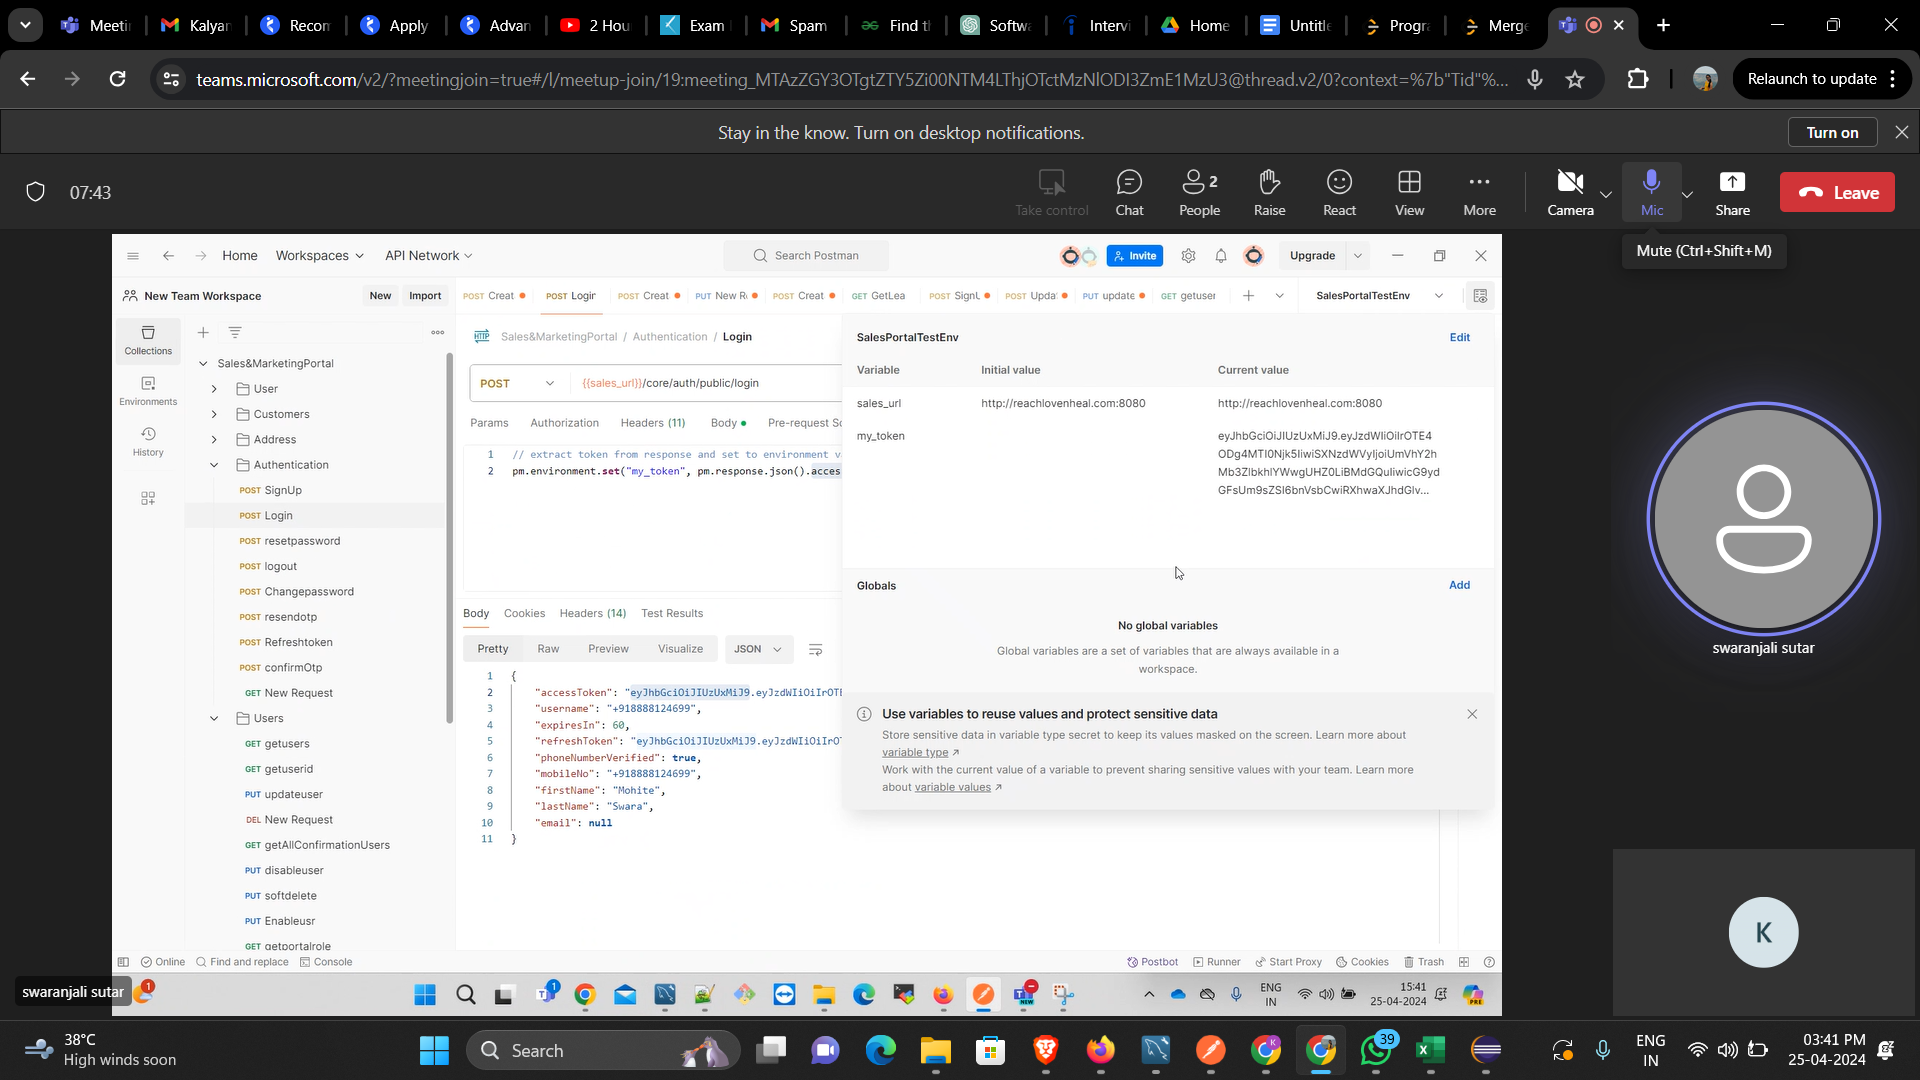Open Postman notifications bell
Screen dimensions: 1920x1080
(1221, 256)
